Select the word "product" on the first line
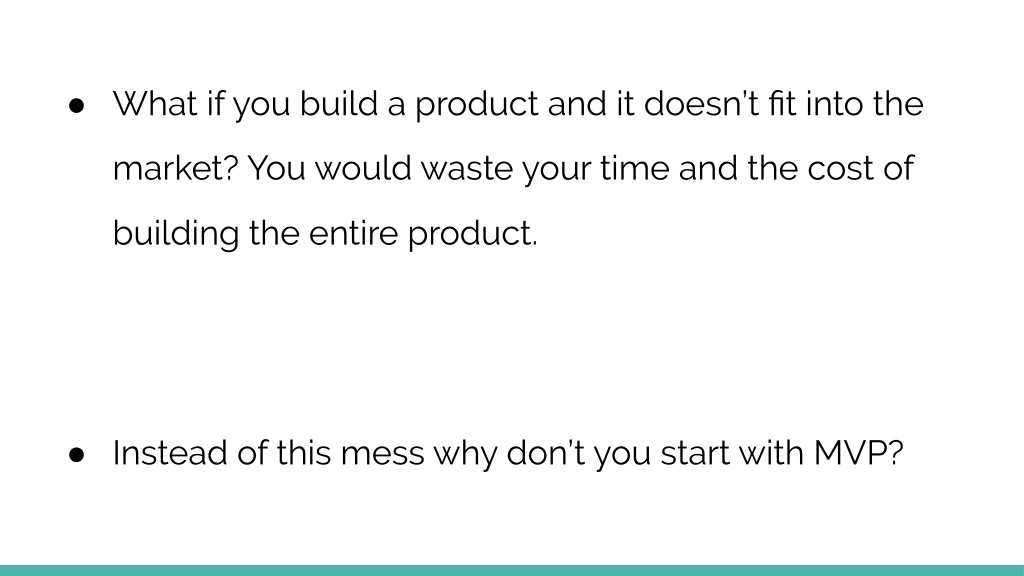 477,106
